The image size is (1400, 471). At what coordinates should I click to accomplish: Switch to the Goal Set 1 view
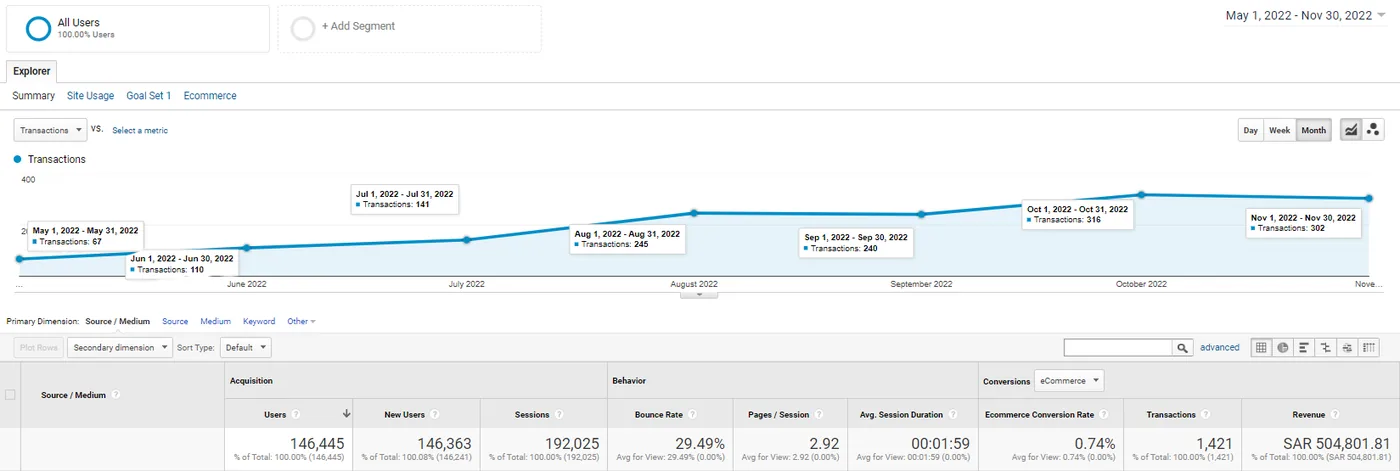149,96
